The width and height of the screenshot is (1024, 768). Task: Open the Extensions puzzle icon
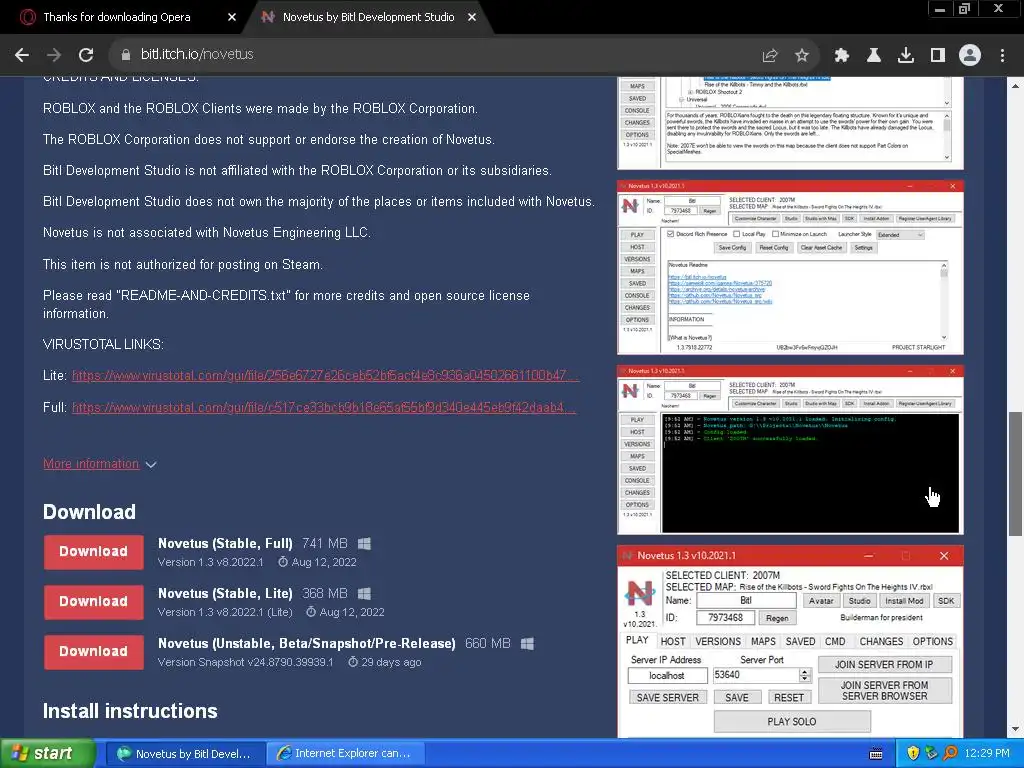(842, 56)
